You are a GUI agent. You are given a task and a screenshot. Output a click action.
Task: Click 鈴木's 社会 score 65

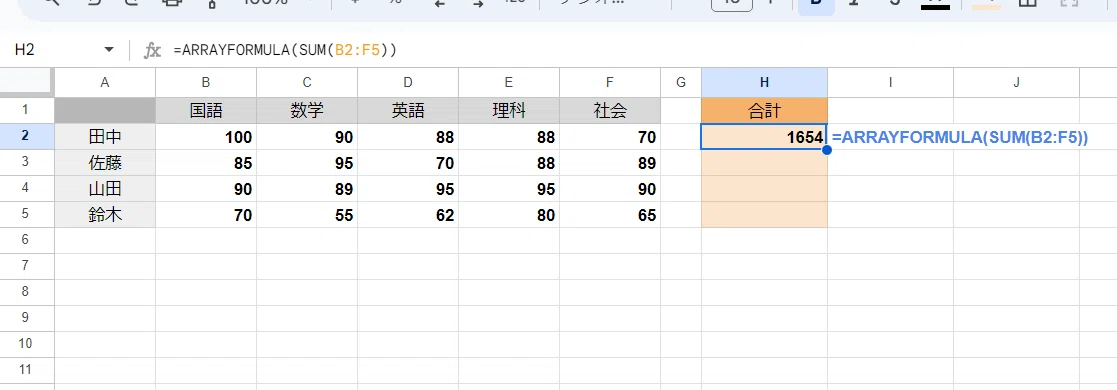[x=610, y=215]
